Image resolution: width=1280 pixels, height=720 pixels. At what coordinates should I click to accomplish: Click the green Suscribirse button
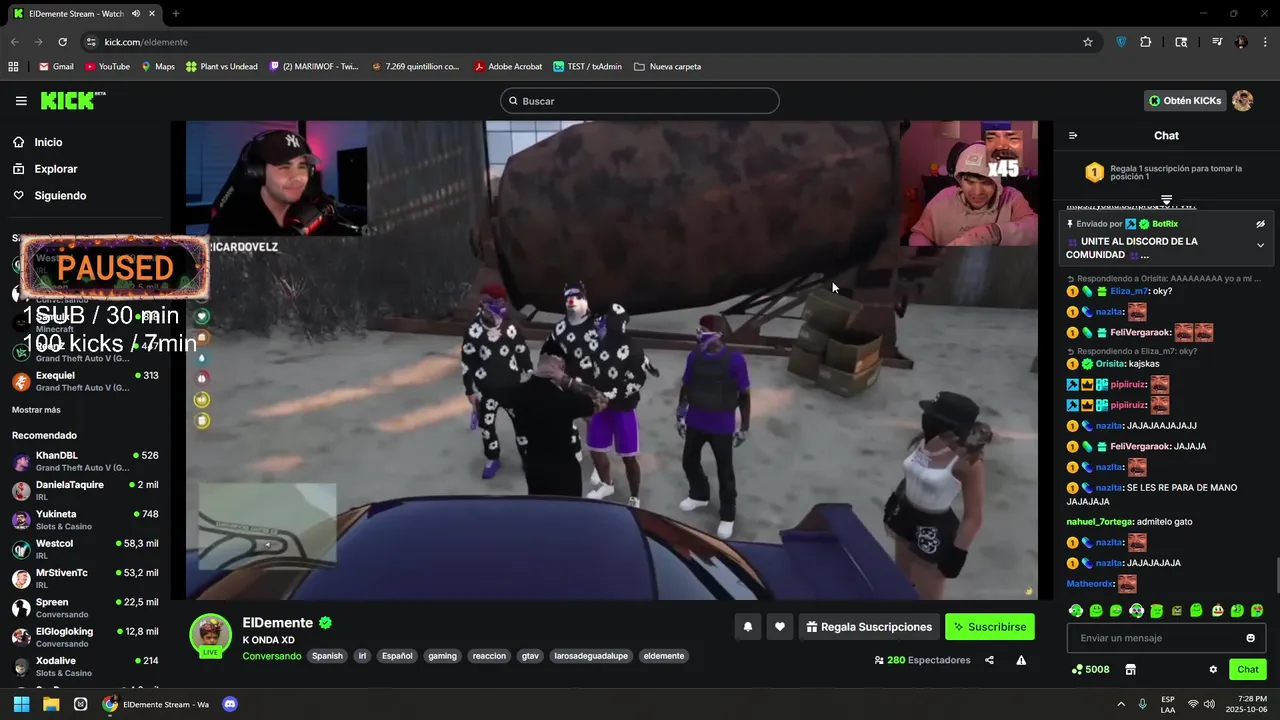click(x=990, y=627)
